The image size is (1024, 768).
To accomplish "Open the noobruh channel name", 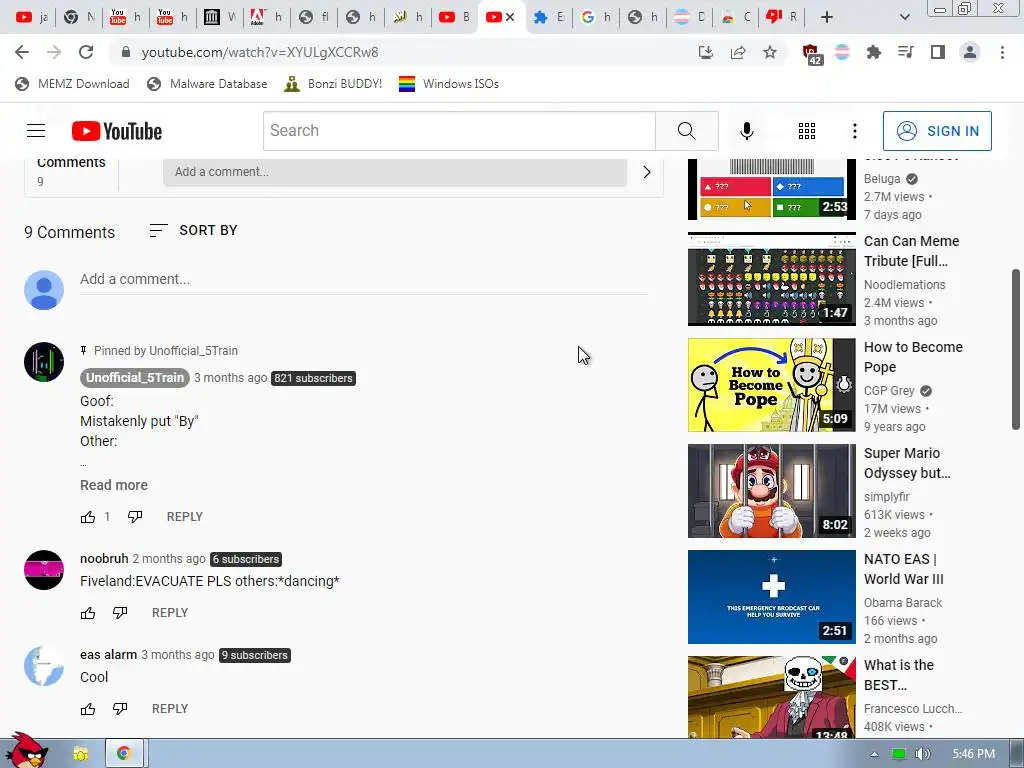I will pyautogui.click(x=104, y=559).
